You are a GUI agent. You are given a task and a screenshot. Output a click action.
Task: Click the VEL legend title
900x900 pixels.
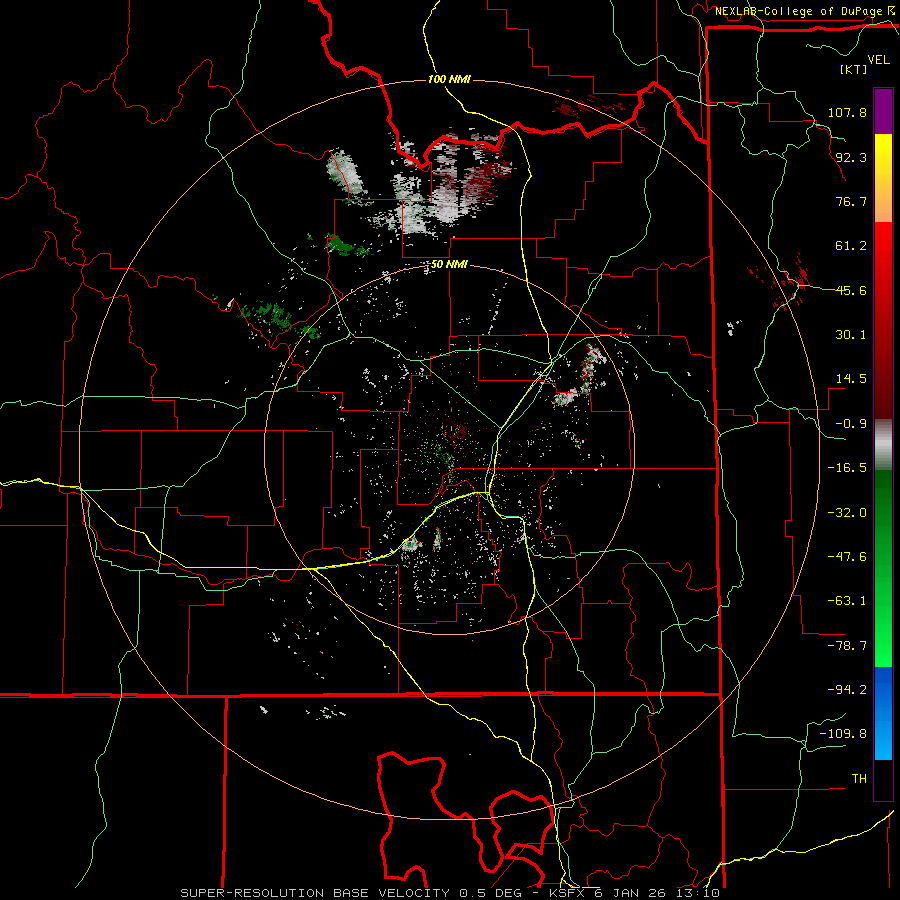coord(878,60)
